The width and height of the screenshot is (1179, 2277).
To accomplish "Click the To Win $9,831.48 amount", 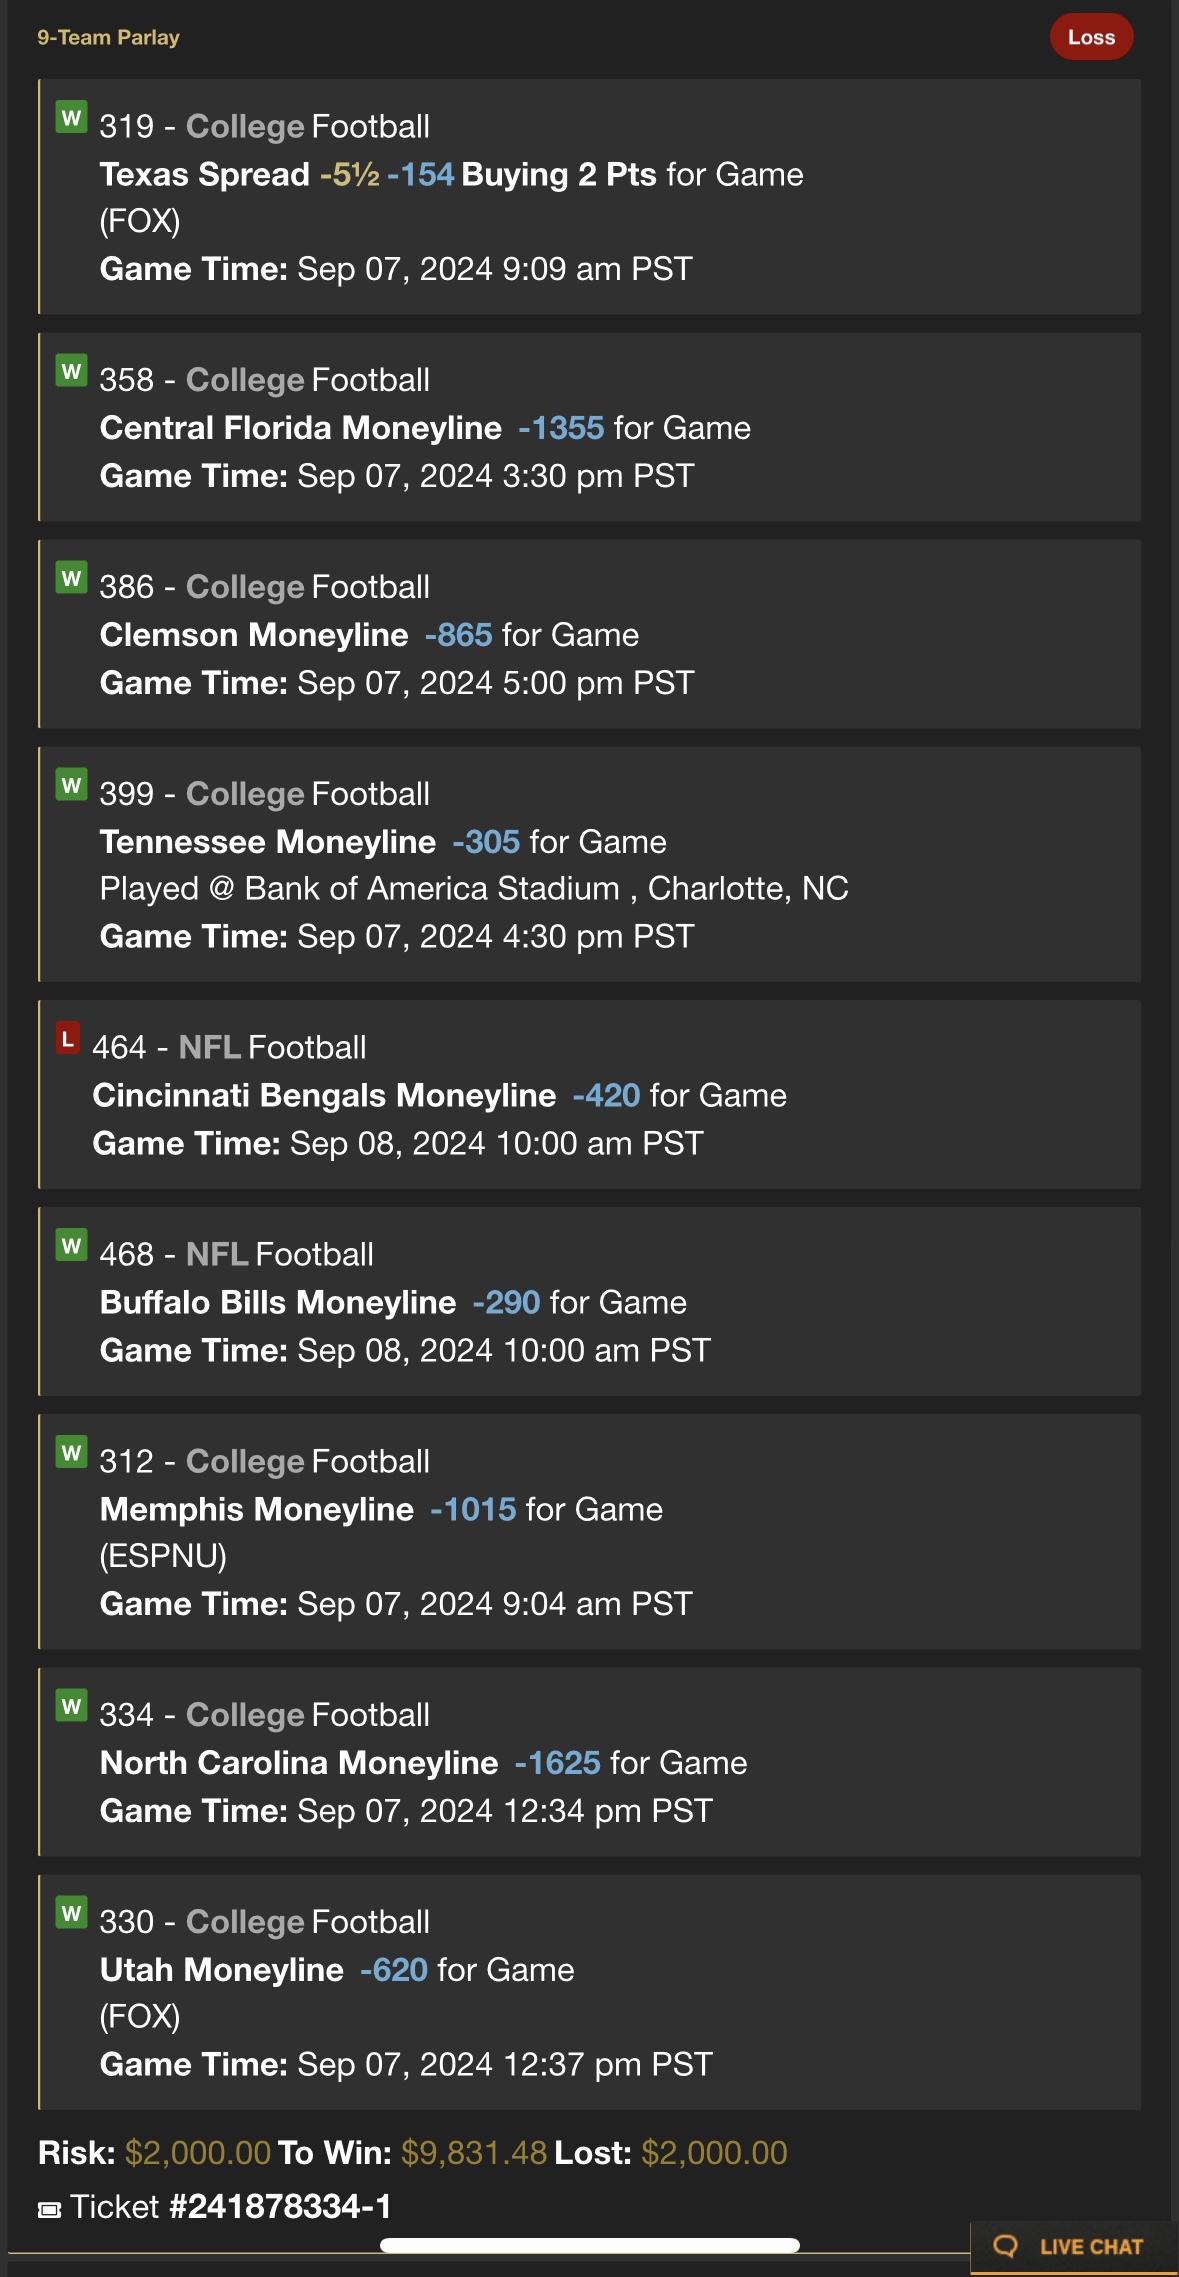I will click(474, 2152).
